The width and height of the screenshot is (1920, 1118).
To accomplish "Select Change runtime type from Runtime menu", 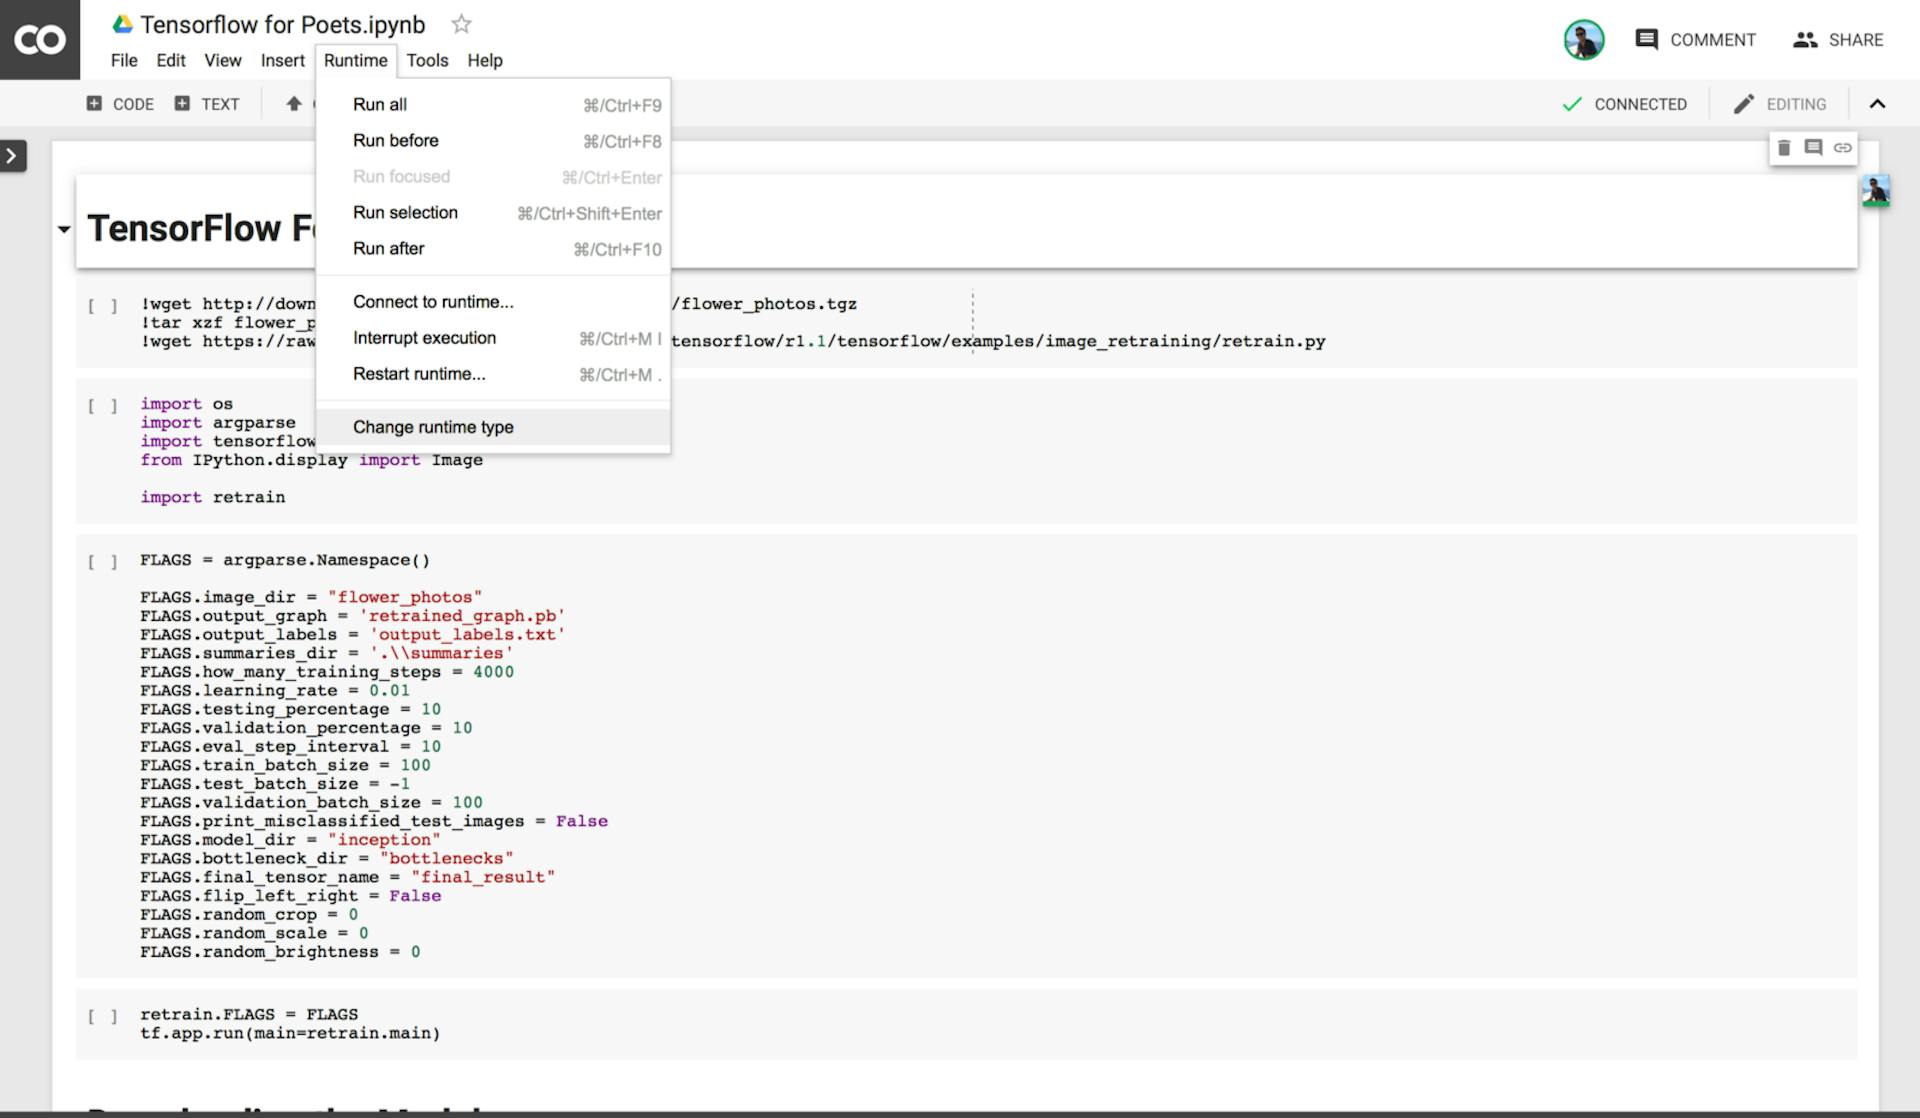I will tap(433, 427).
